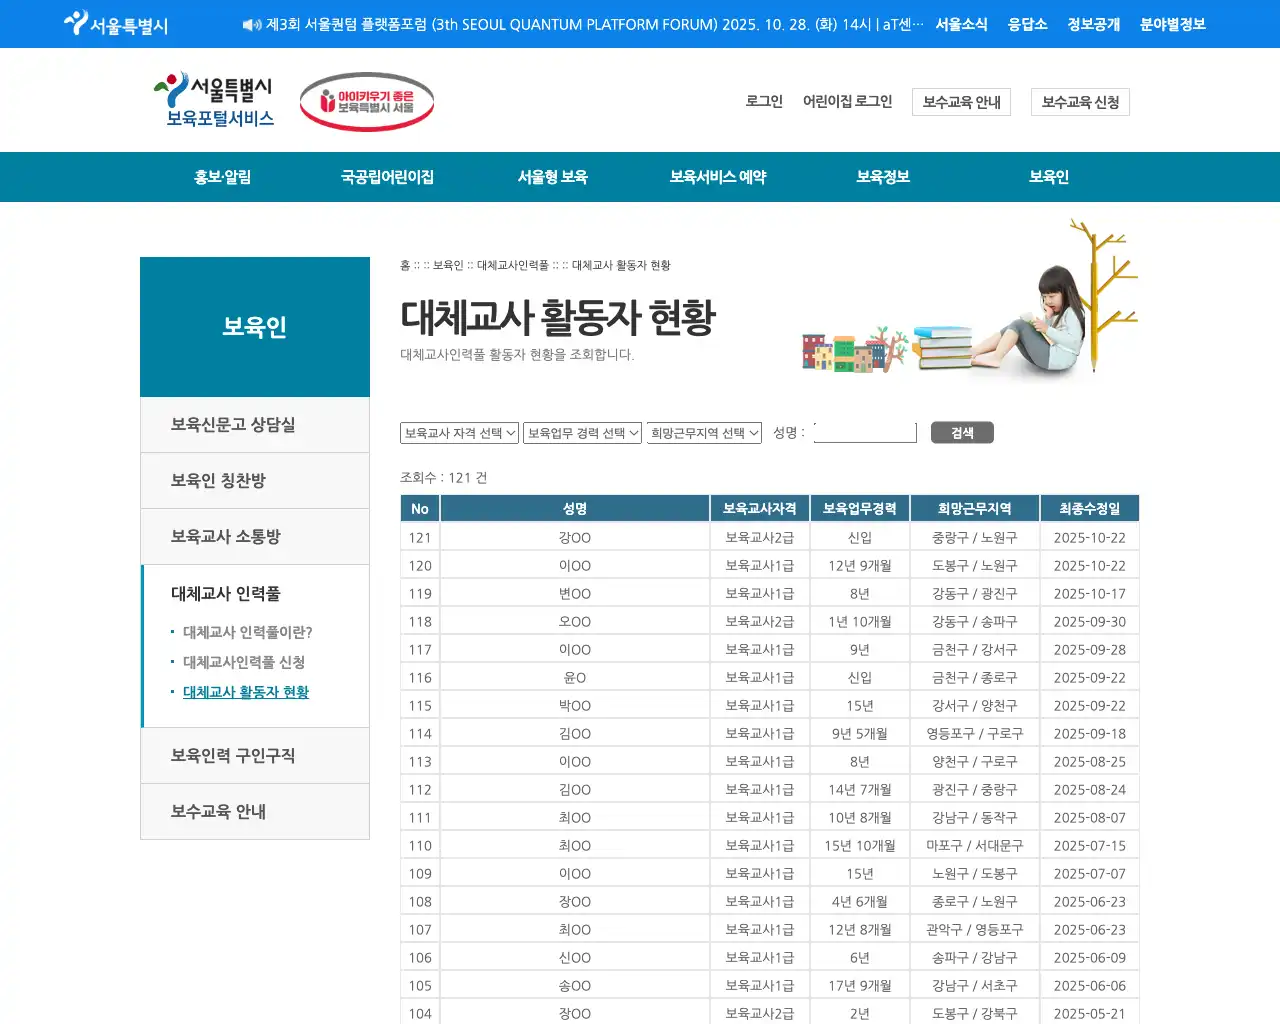Open the 대체교사 활동자 현황 sidebar link
This screenshot has height=1024, width=1280.
(246, 691)
